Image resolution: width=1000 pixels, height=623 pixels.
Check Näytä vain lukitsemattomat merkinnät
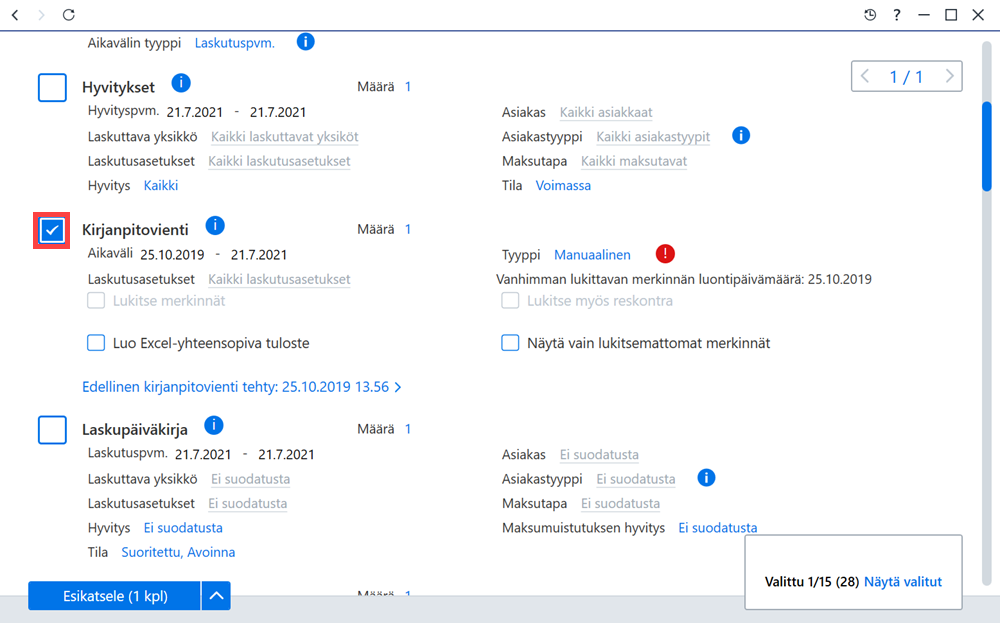pos(510,343)
